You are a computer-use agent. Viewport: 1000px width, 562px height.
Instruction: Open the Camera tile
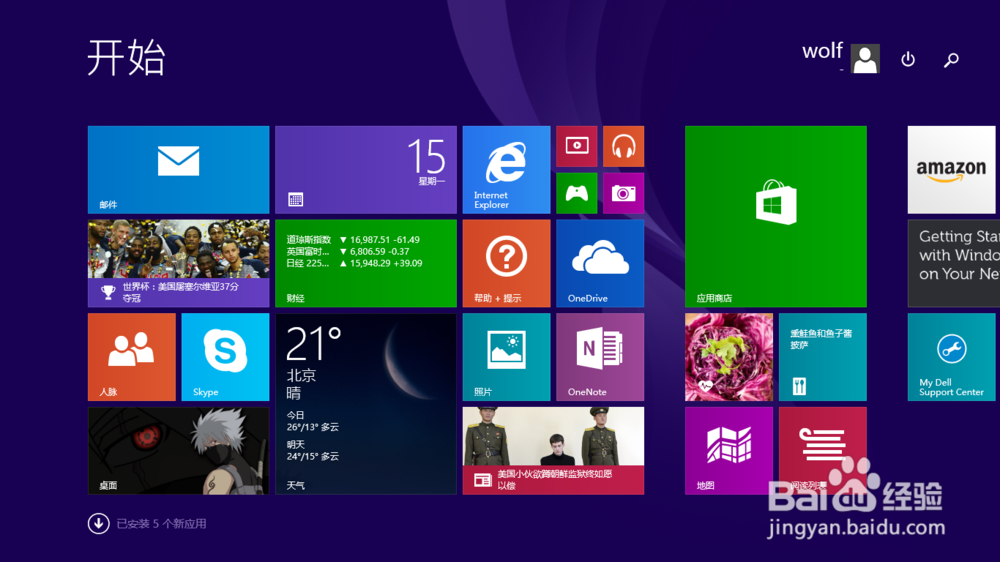(624, 193)
